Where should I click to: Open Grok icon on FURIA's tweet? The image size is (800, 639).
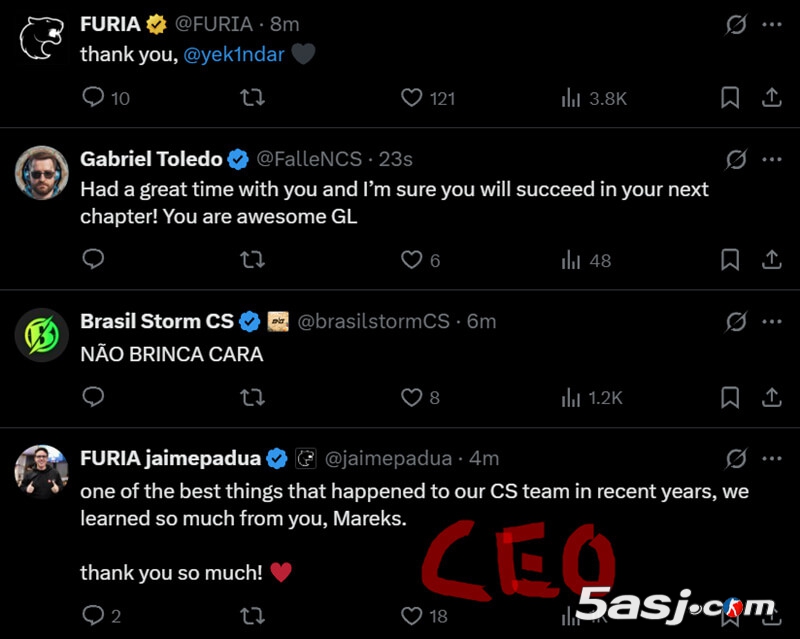736,23
